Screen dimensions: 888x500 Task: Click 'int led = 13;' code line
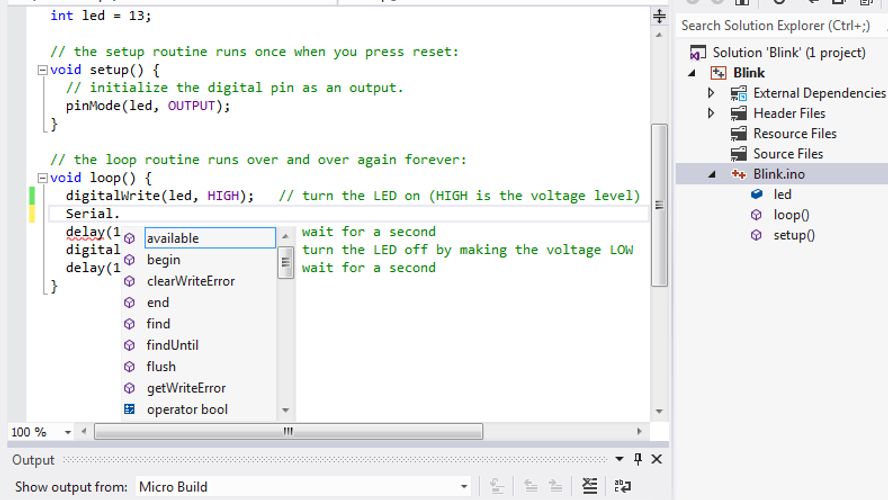pyautogui.click(x=100, y=16)
